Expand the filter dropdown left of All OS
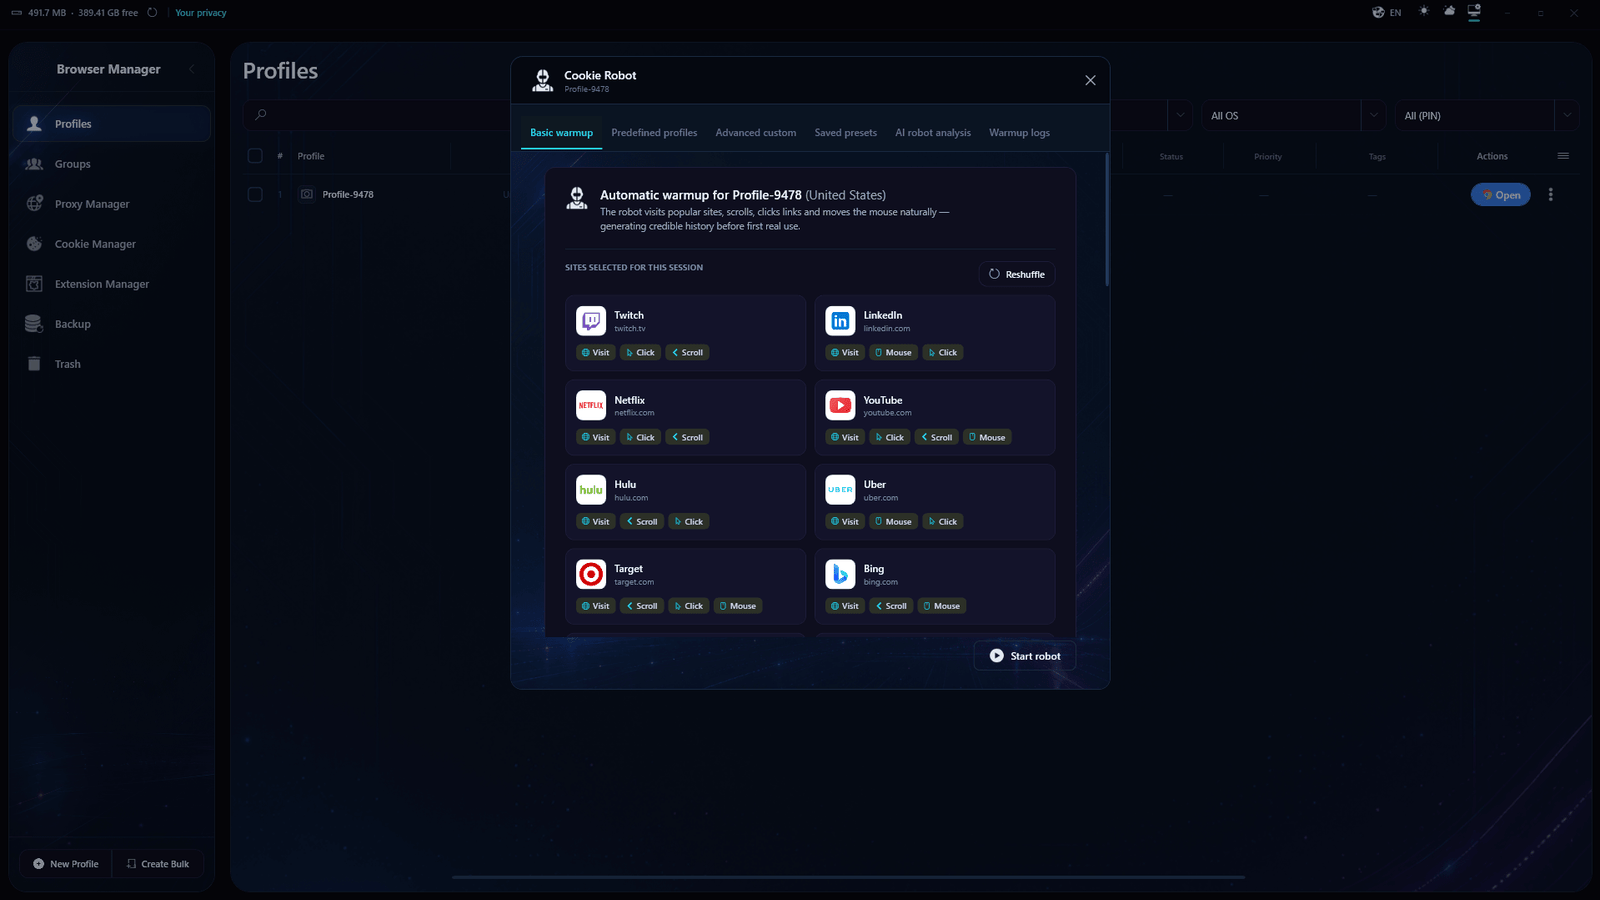The height and width of the screenshot is (900, 1600). (x=1180, y=115)
